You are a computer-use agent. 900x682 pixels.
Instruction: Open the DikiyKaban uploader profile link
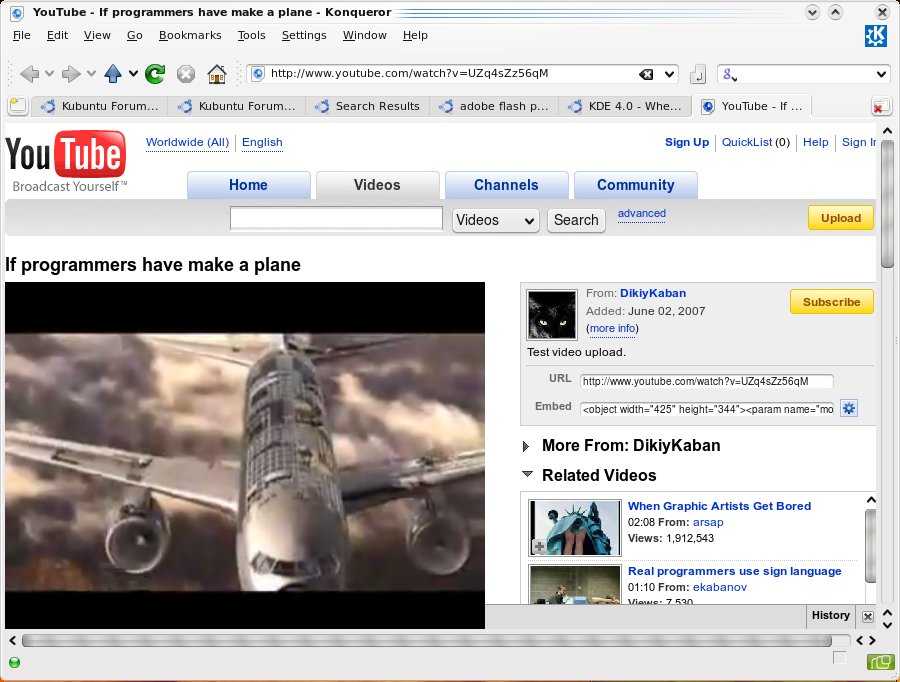tap(652, 293)
